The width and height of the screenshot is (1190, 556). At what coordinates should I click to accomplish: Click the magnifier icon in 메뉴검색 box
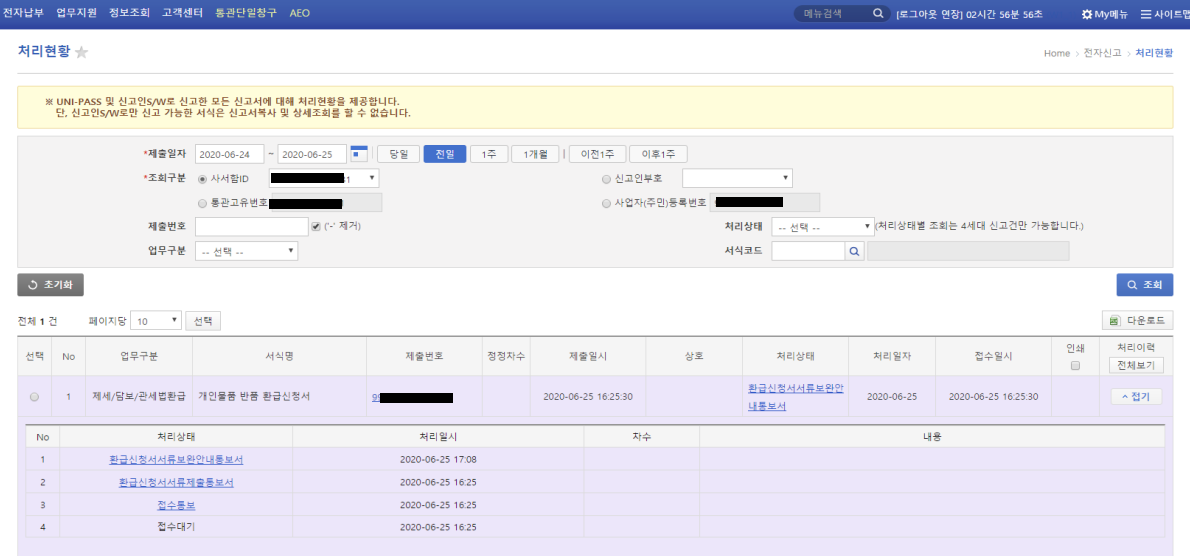pyautogui.click(x=878, y=14)
